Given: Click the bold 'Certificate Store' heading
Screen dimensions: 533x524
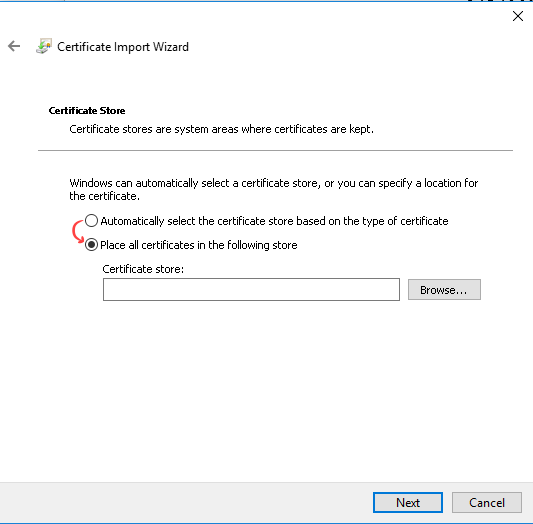Looking at the screenshot, I should click(87, 110).
